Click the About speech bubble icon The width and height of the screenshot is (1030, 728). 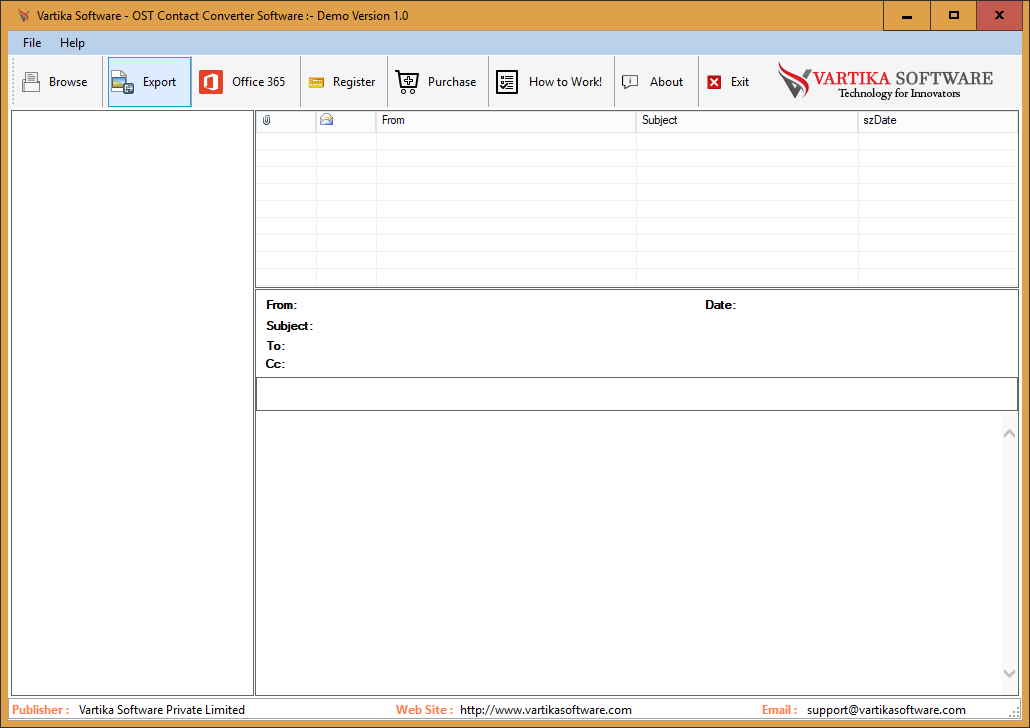pos(630,81)
